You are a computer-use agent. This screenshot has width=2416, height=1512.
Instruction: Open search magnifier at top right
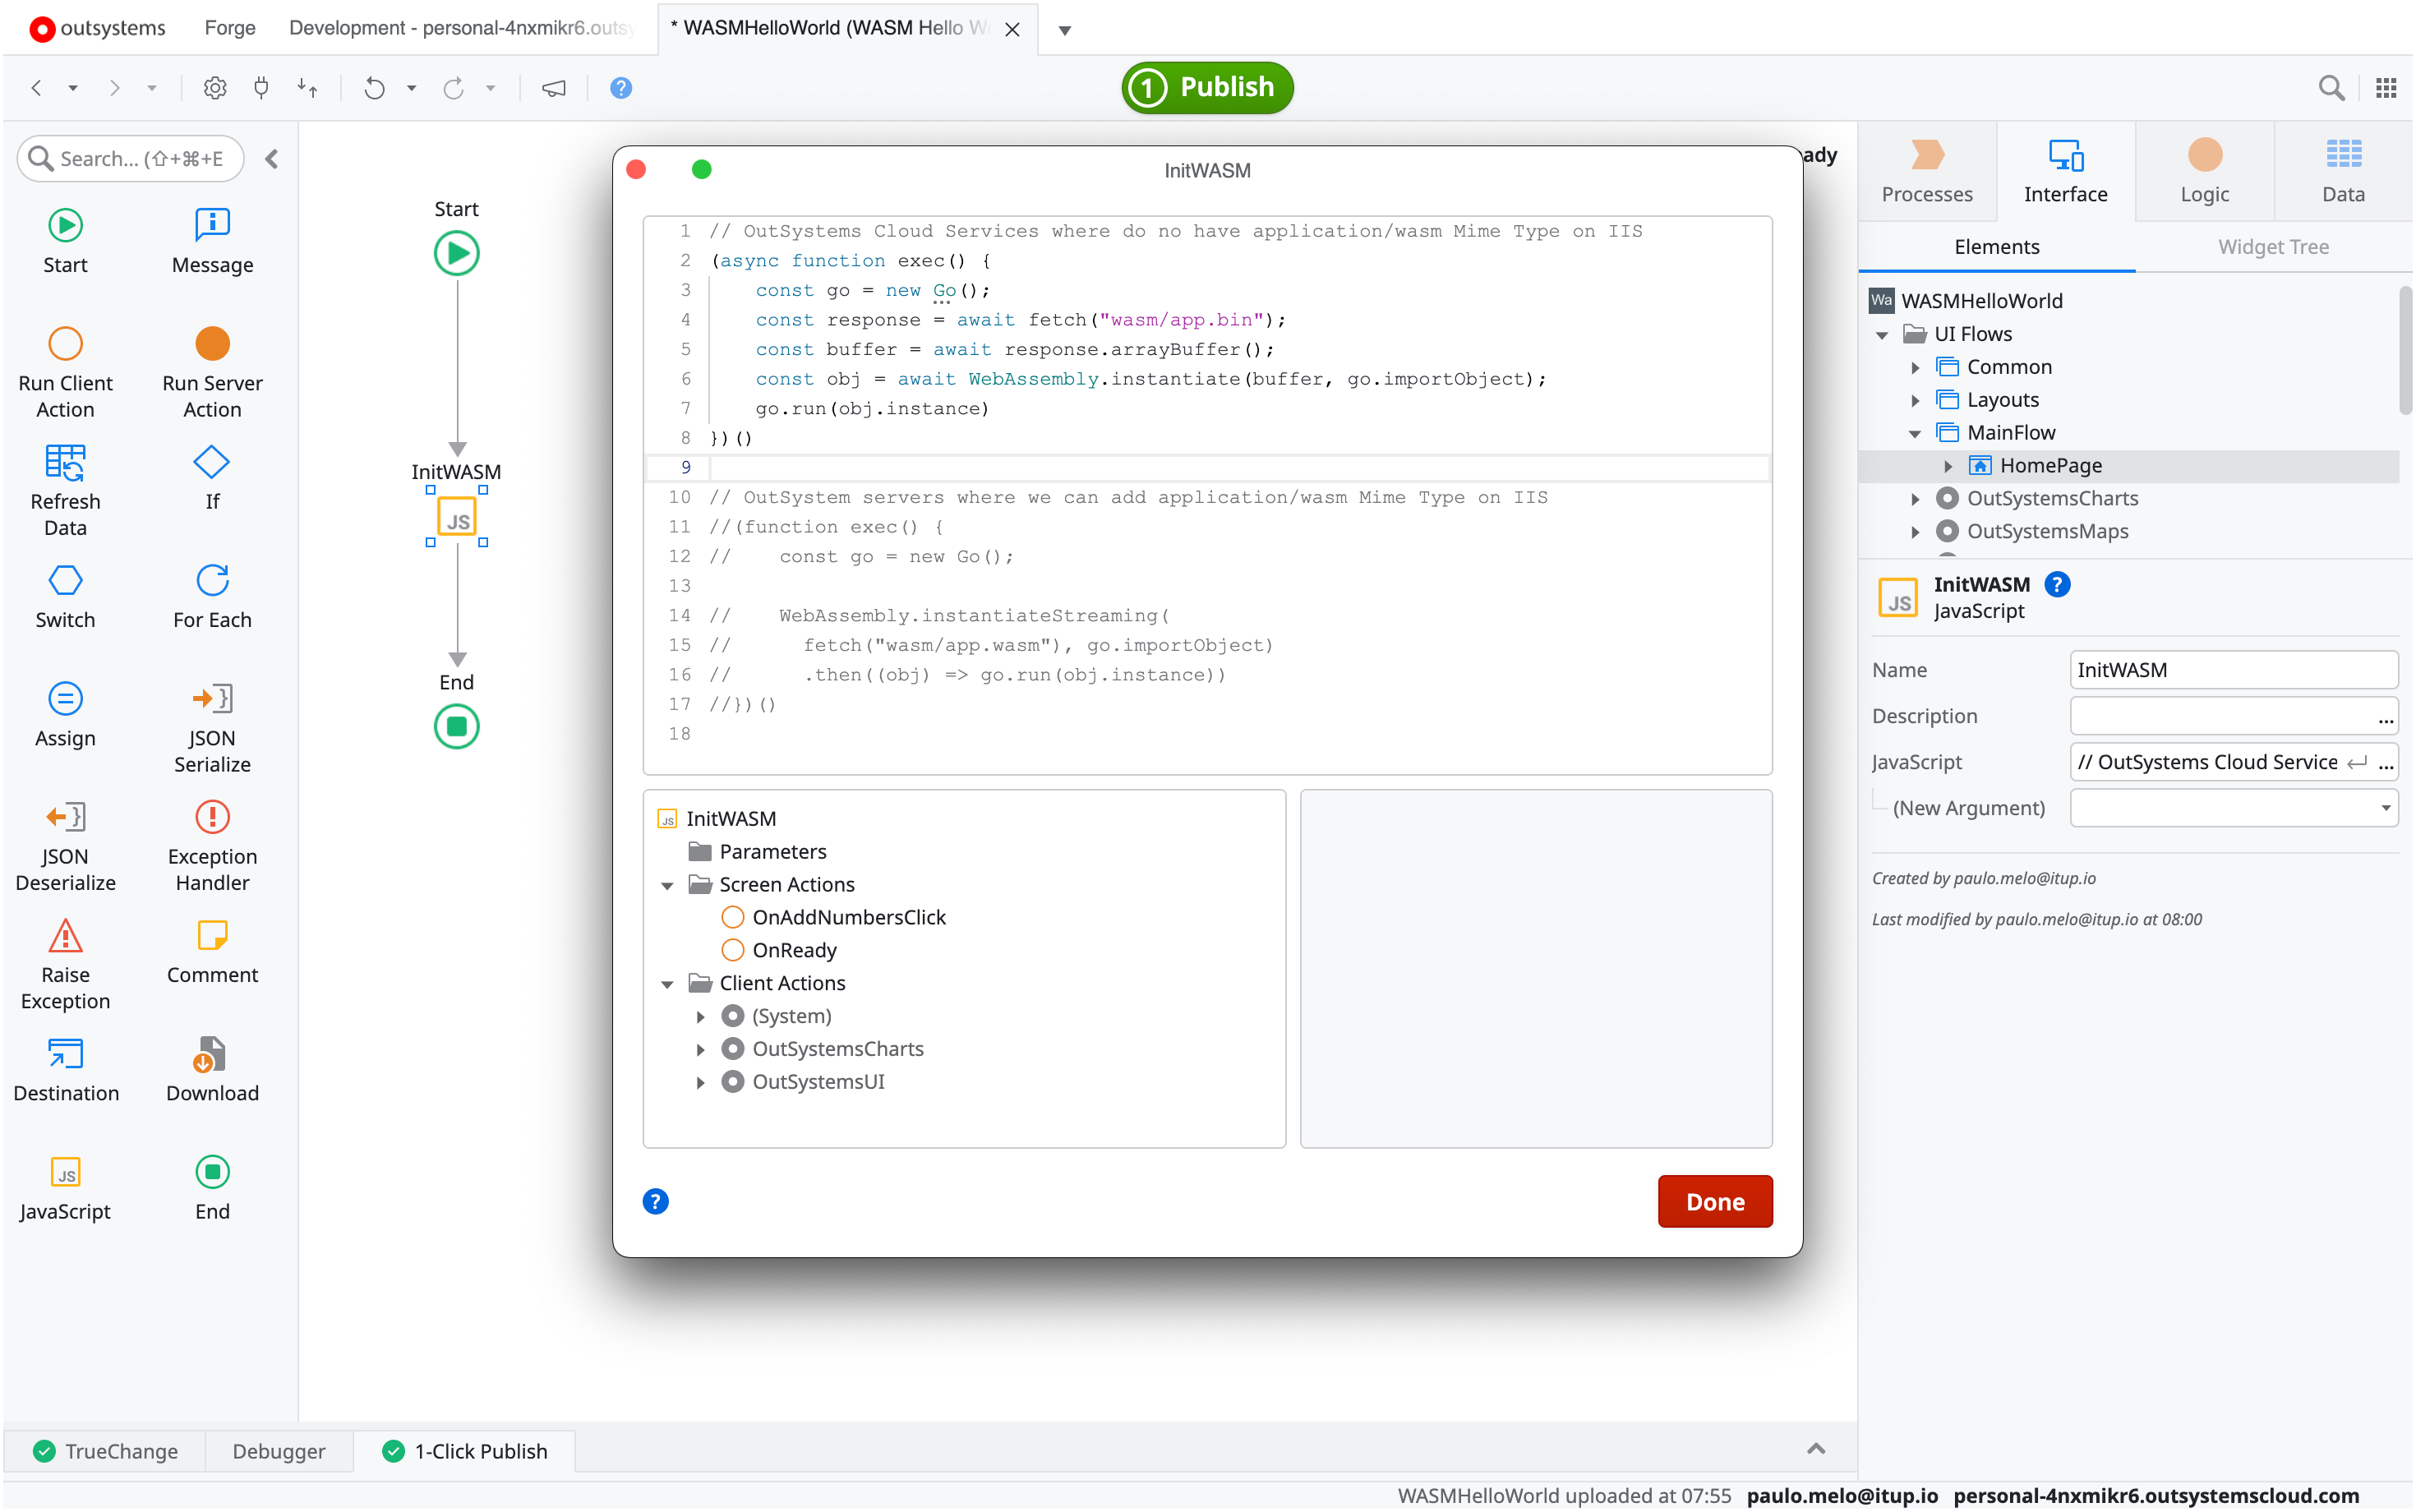pyautogui.click(x=2331, y=88)
